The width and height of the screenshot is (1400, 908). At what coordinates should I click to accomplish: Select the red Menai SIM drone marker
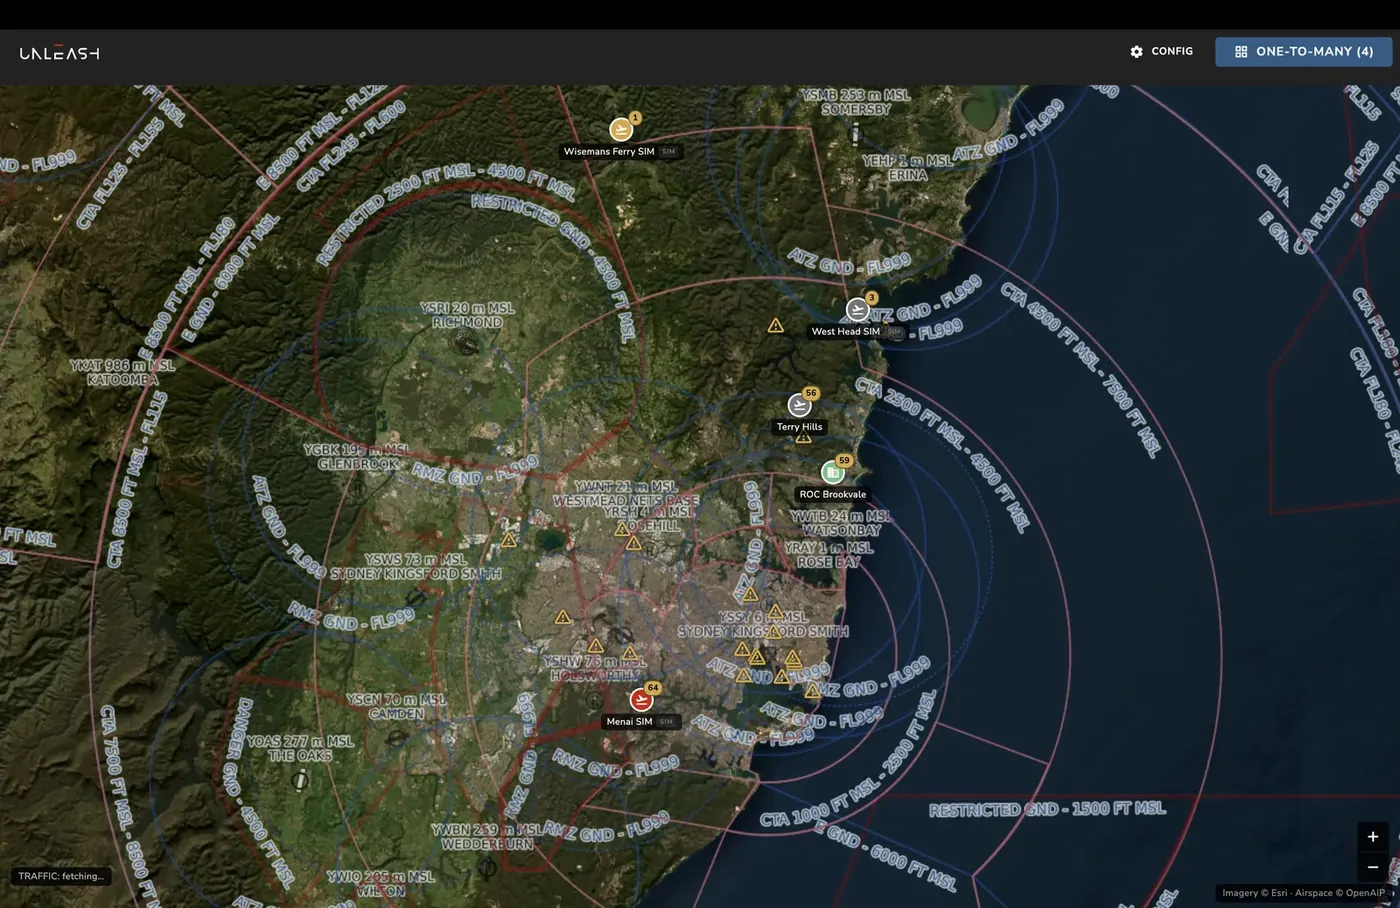coord(641,699)
